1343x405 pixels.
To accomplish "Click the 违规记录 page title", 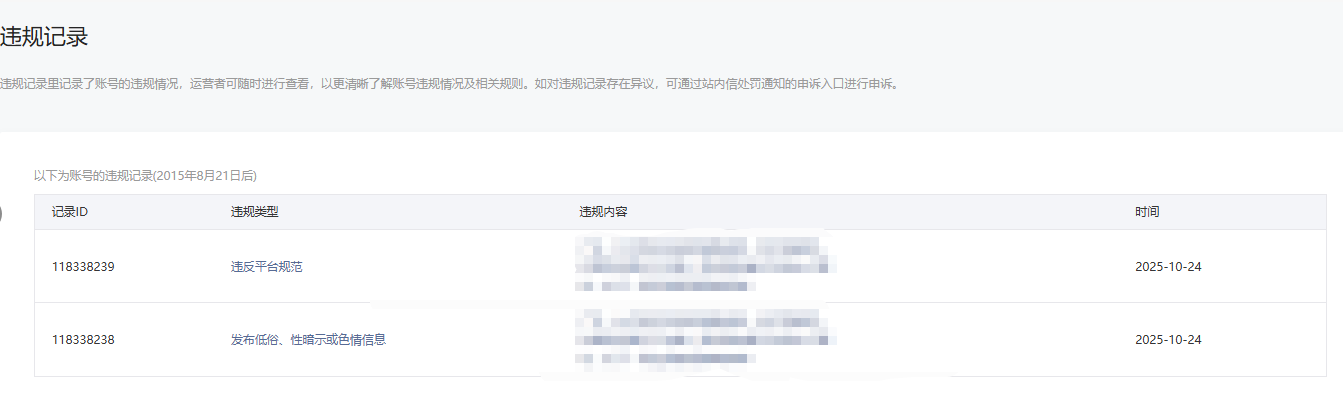I will click(44, 38).
